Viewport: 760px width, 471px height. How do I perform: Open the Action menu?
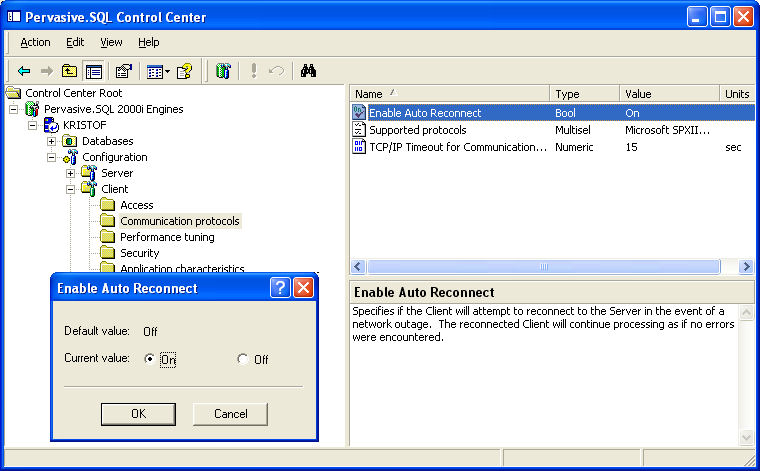(35, 42)
